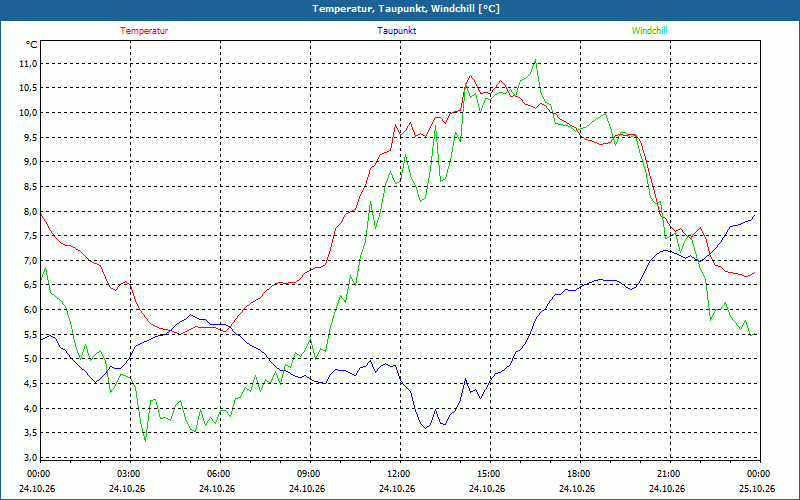Click the 8,0 y-axis value
The width and height of the screenshot is (800, 500).
pyautogui.click(x=30, y=211)
